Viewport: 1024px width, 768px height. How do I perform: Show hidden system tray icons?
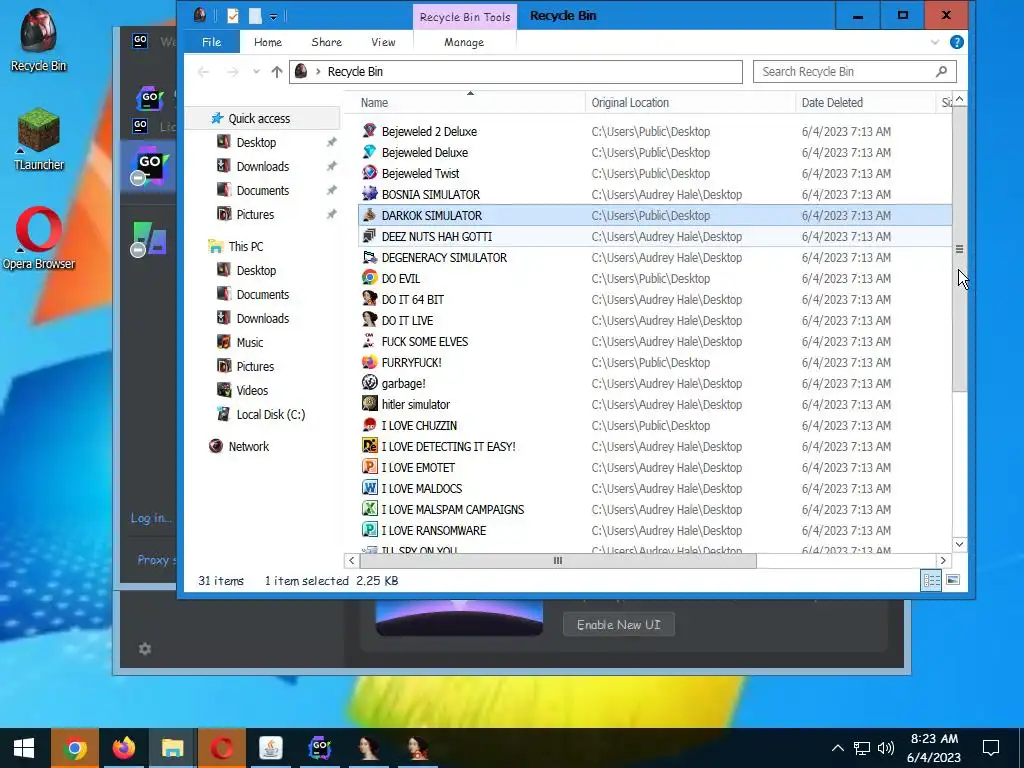pos(838,748)
